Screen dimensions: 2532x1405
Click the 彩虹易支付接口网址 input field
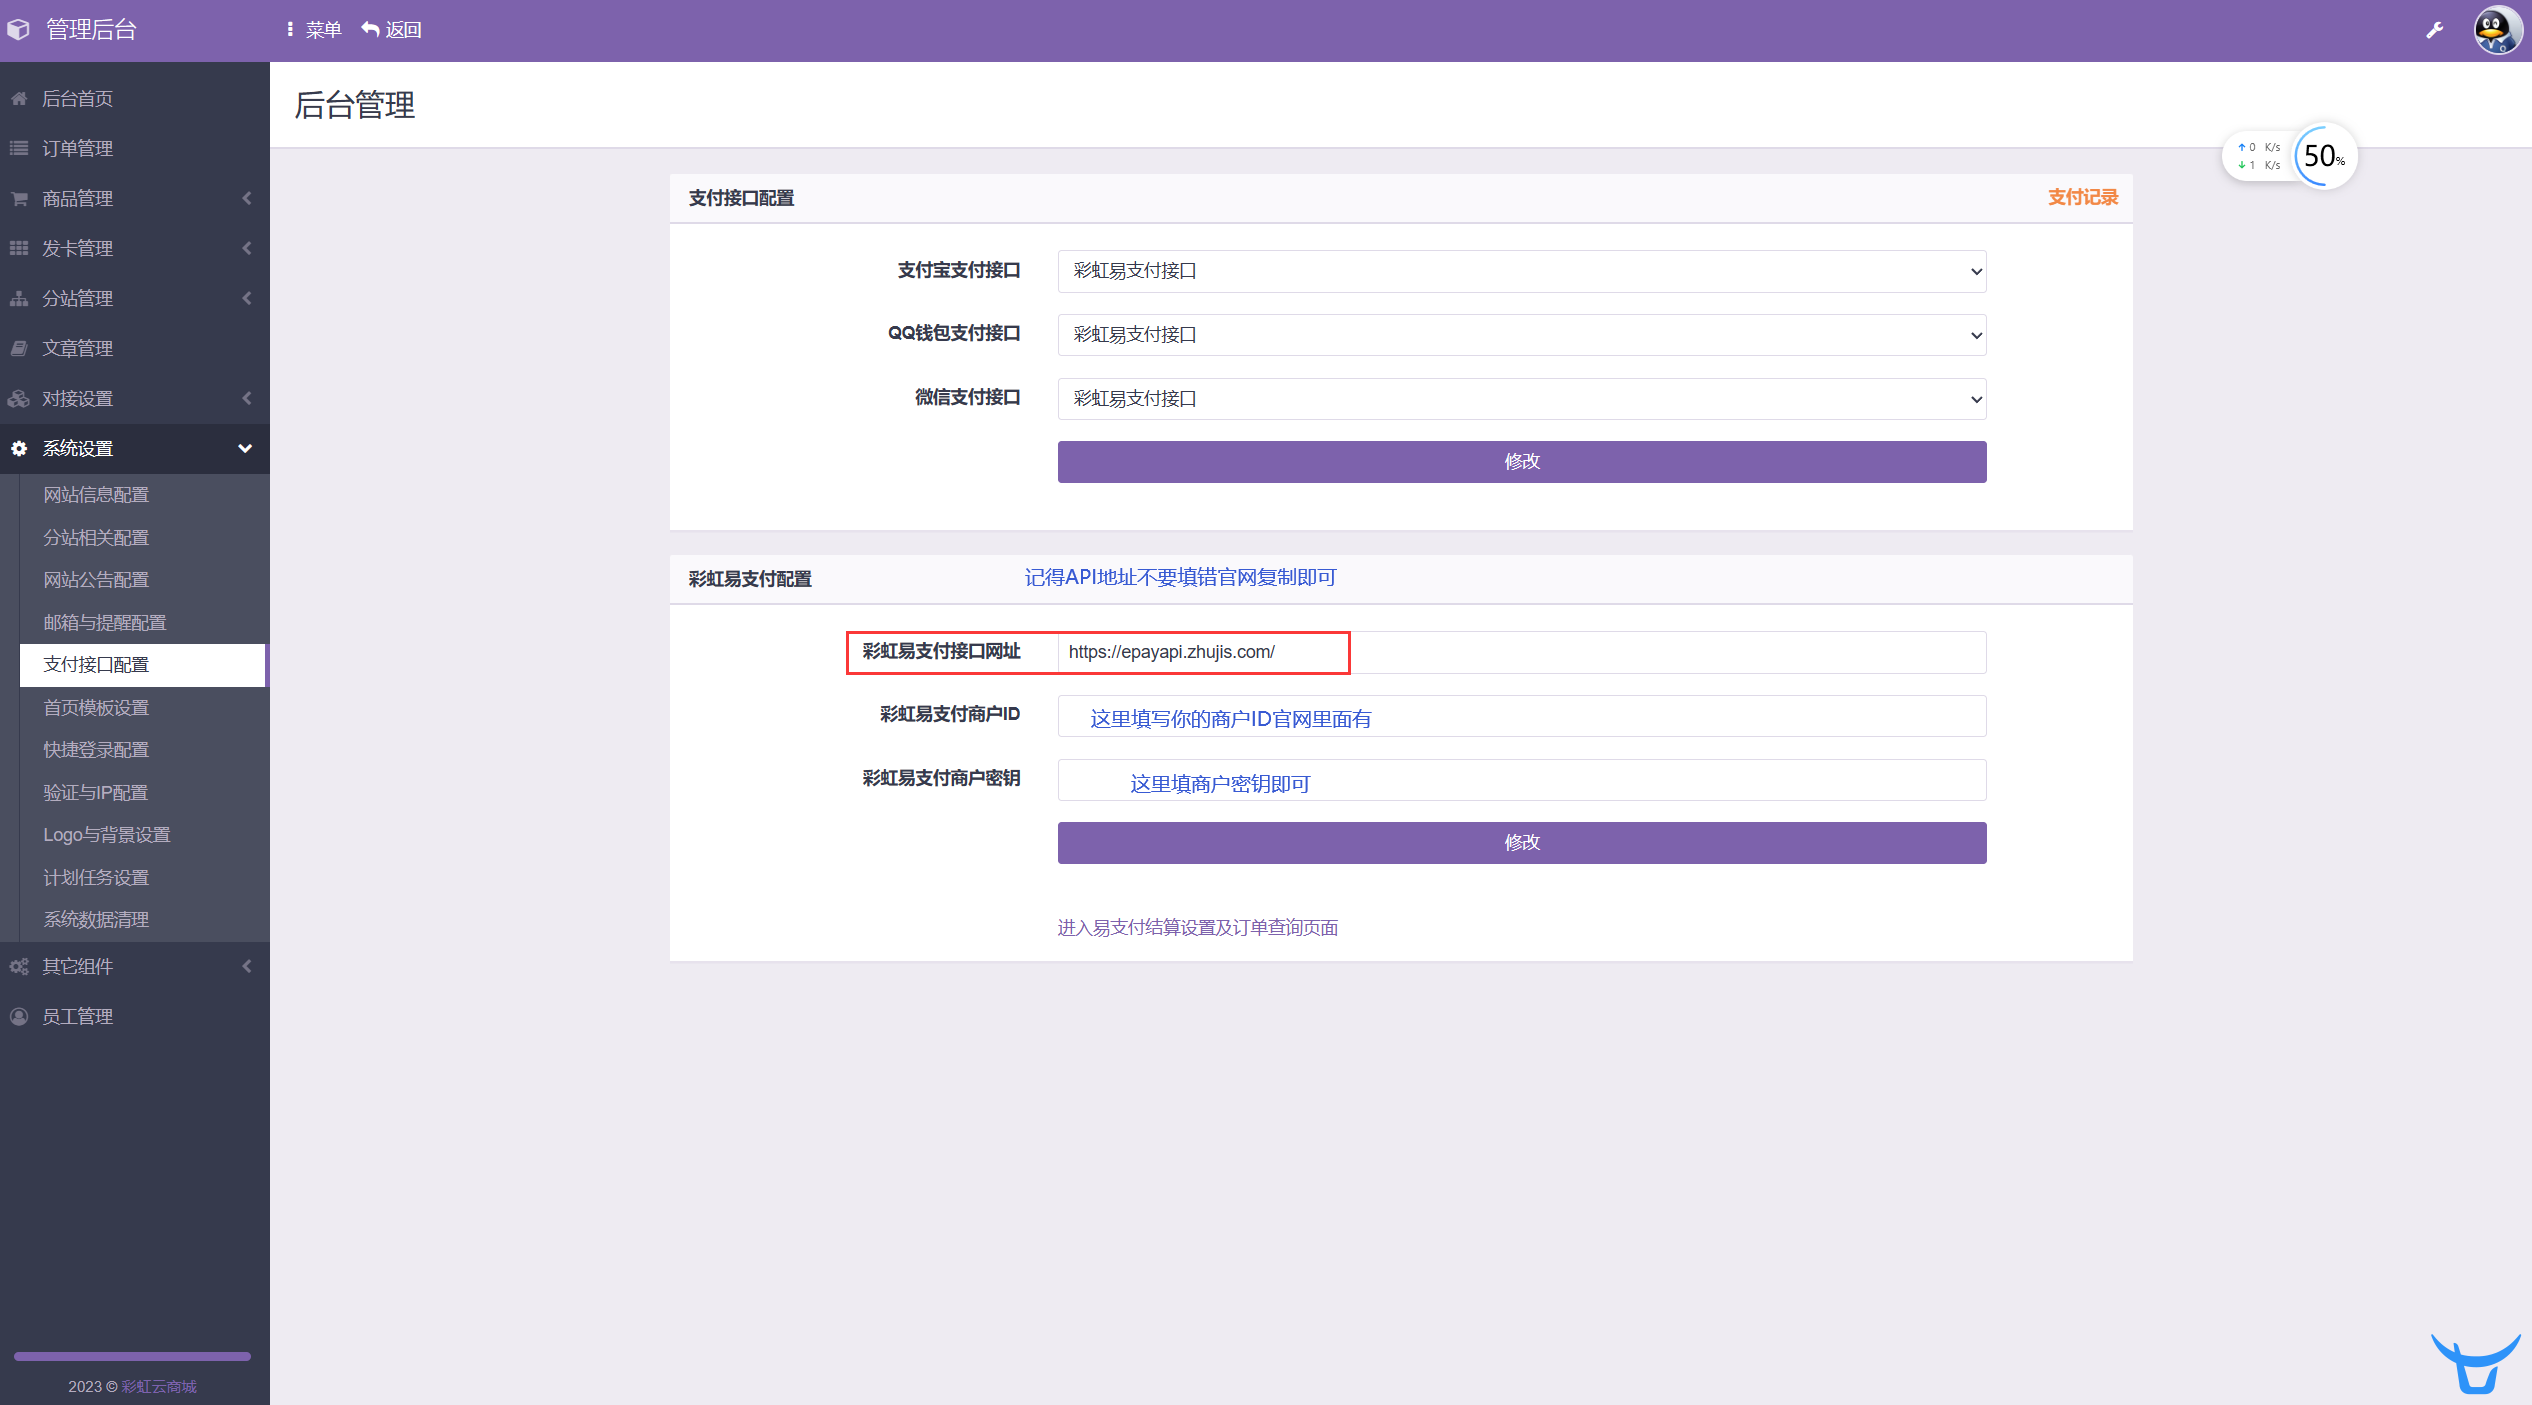[x=1521, y=652]
